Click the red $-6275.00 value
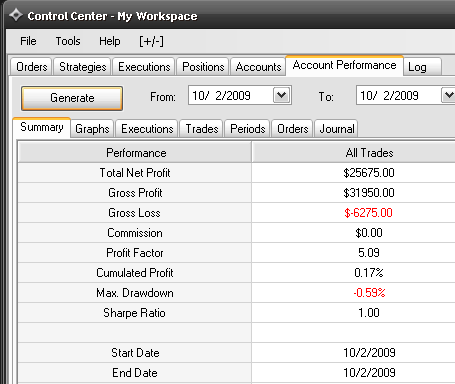 pyautogui.click(x=368, y=213)
